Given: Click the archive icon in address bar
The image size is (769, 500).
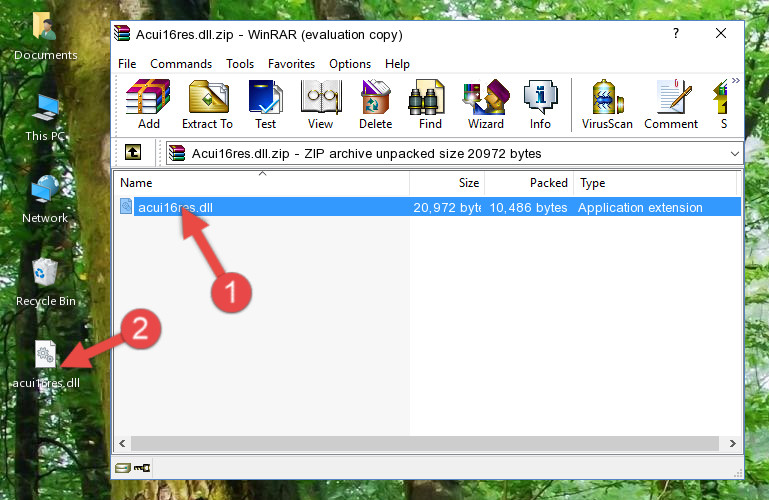Looking at the screenshot, I should click(177, 153).
